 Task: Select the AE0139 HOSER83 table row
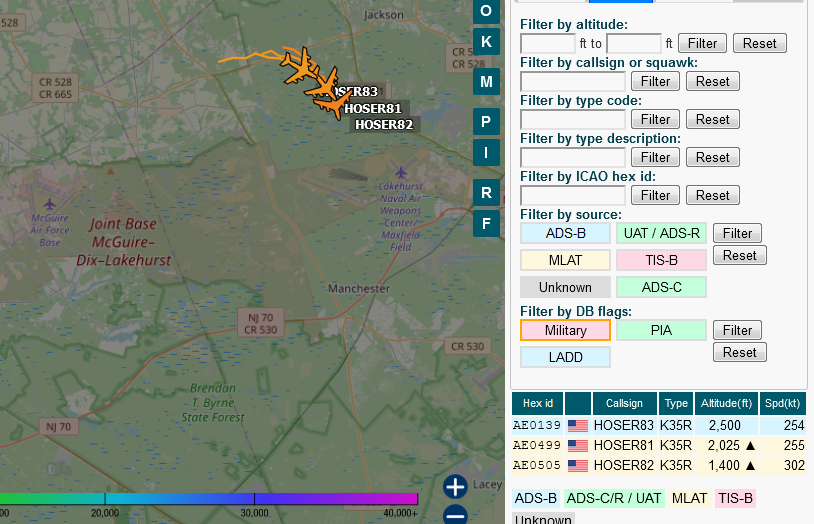(x=659, y=425)
